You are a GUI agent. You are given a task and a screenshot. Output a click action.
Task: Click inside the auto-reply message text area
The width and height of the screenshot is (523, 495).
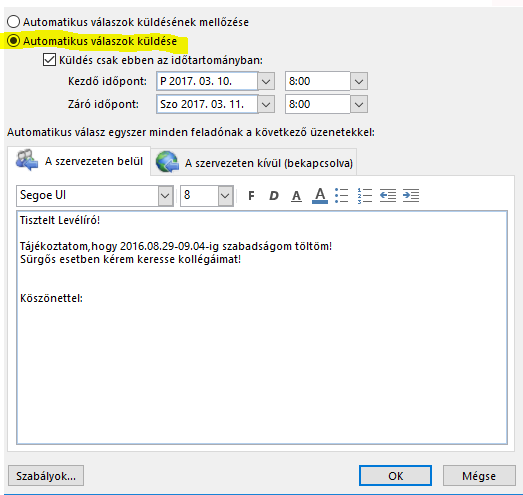[262, 327]
